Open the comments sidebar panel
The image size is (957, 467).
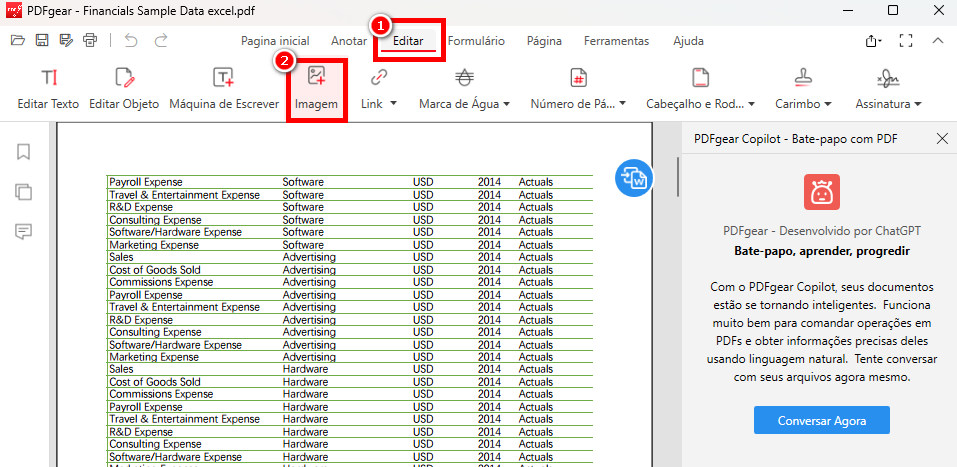24,232
